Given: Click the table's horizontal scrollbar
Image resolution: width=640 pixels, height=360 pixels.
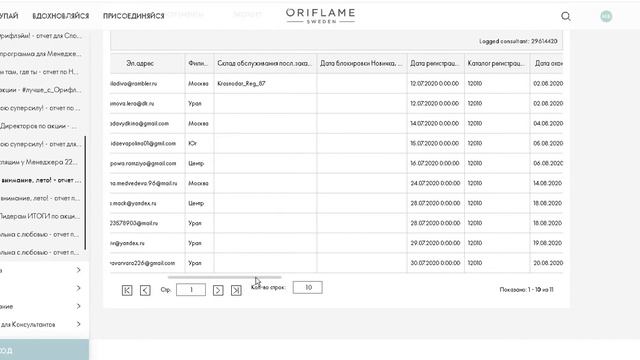Looking at the screenshot, I should pos(224,277).
